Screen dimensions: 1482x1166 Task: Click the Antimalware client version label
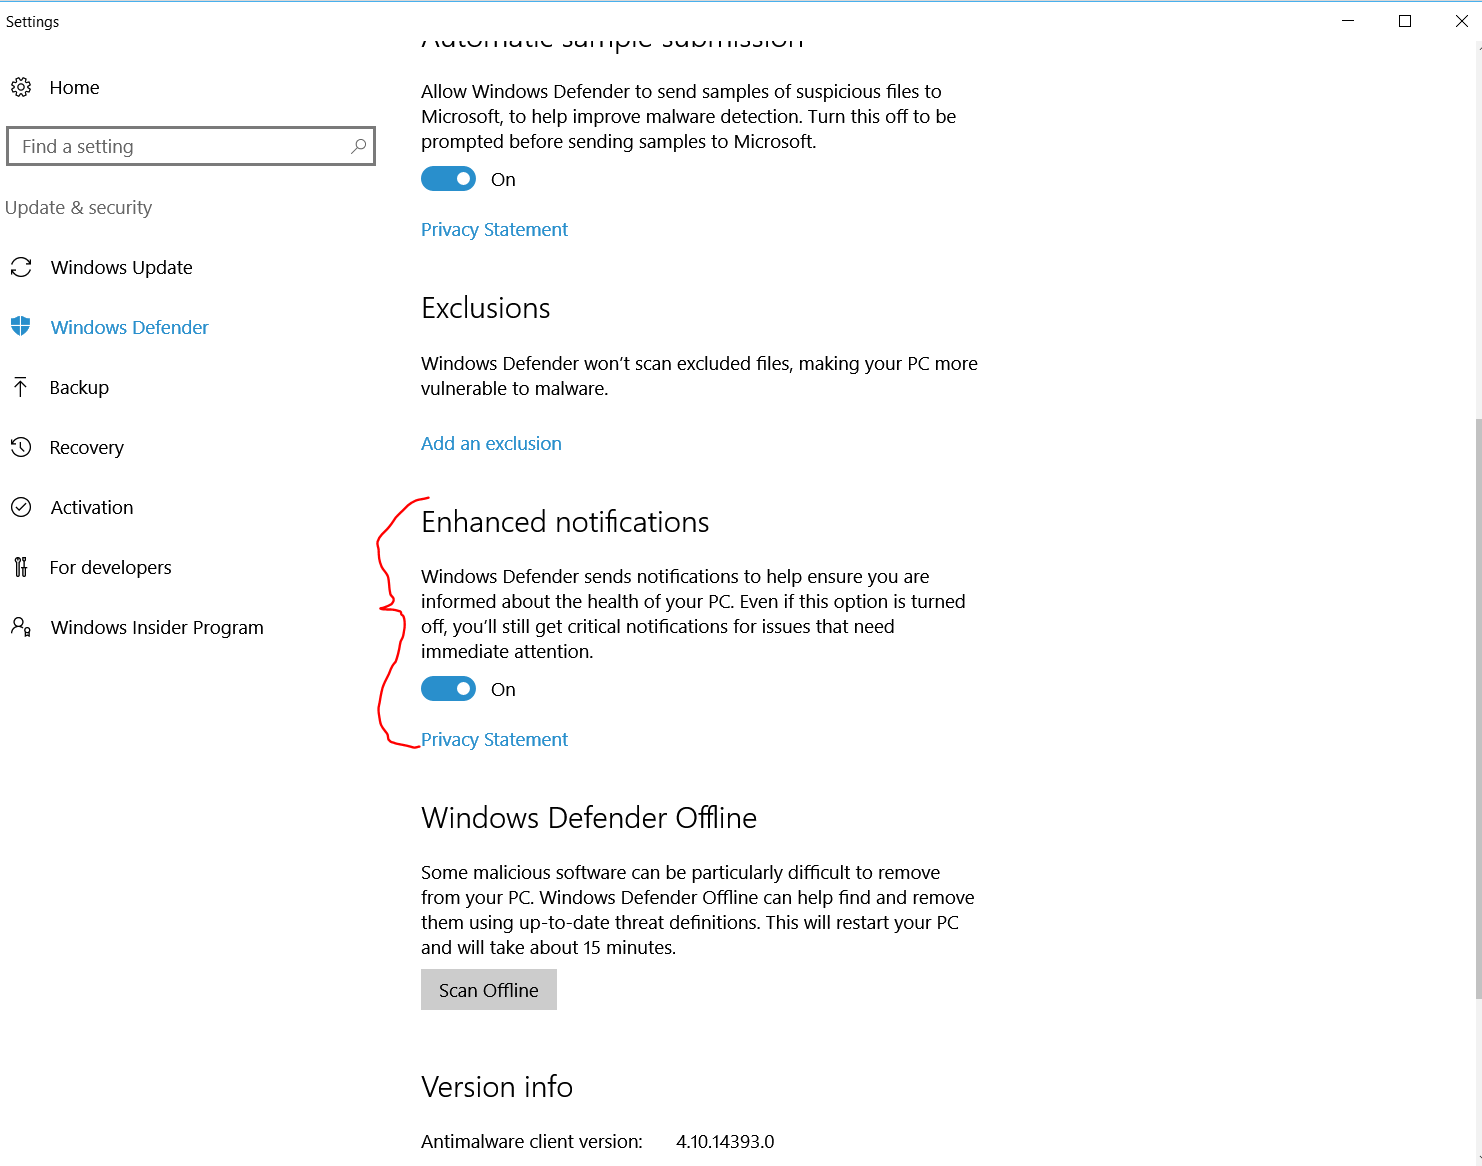532,1141
